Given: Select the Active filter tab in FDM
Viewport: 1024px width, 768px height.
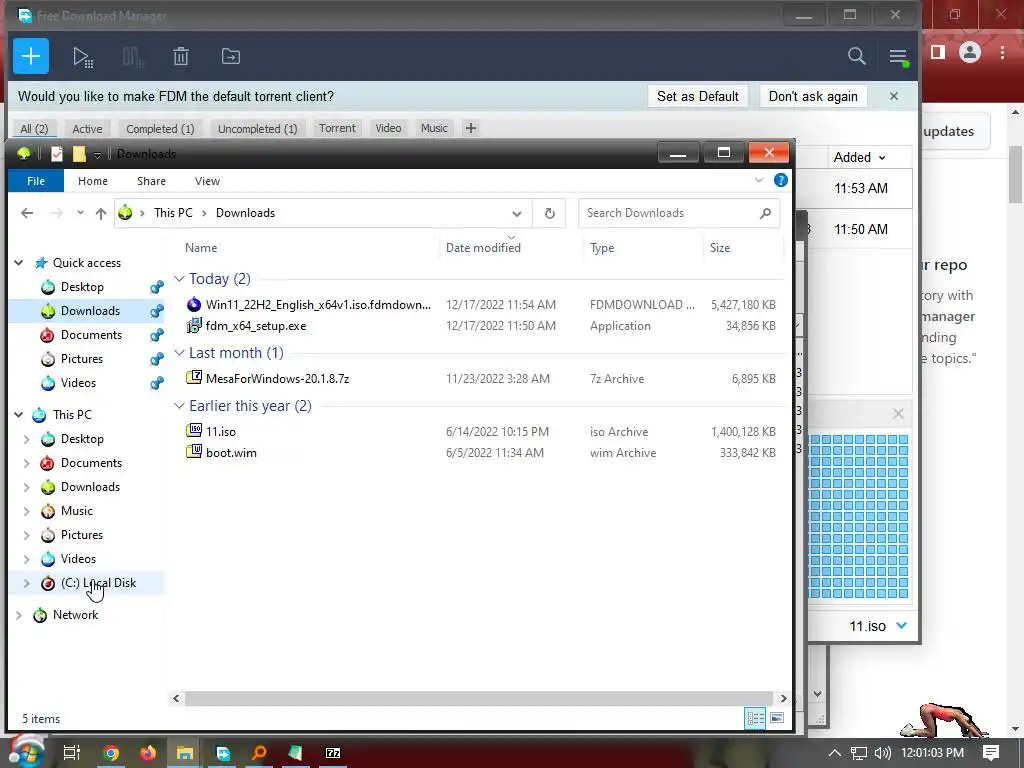Looking at the screenshot, I should click(87, 129).
